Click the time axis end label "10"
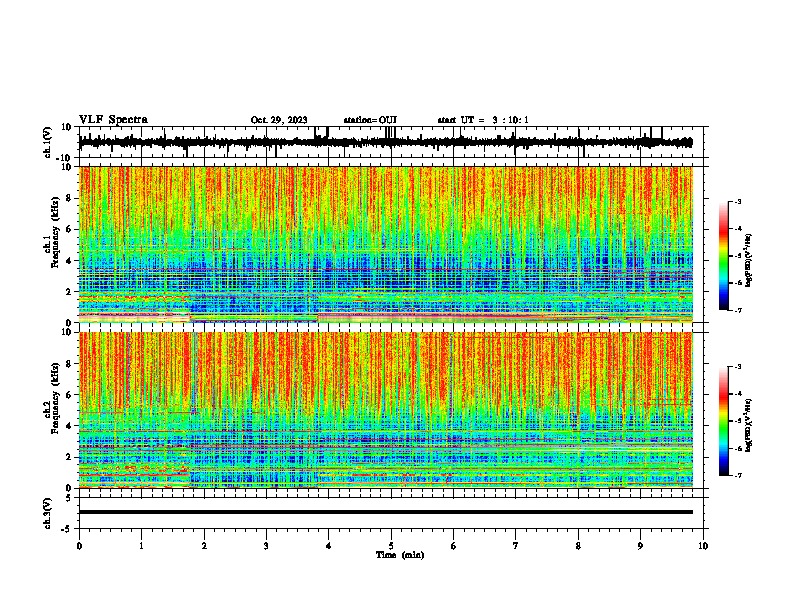This screenshot has width=792, height=612. (703, 546)
